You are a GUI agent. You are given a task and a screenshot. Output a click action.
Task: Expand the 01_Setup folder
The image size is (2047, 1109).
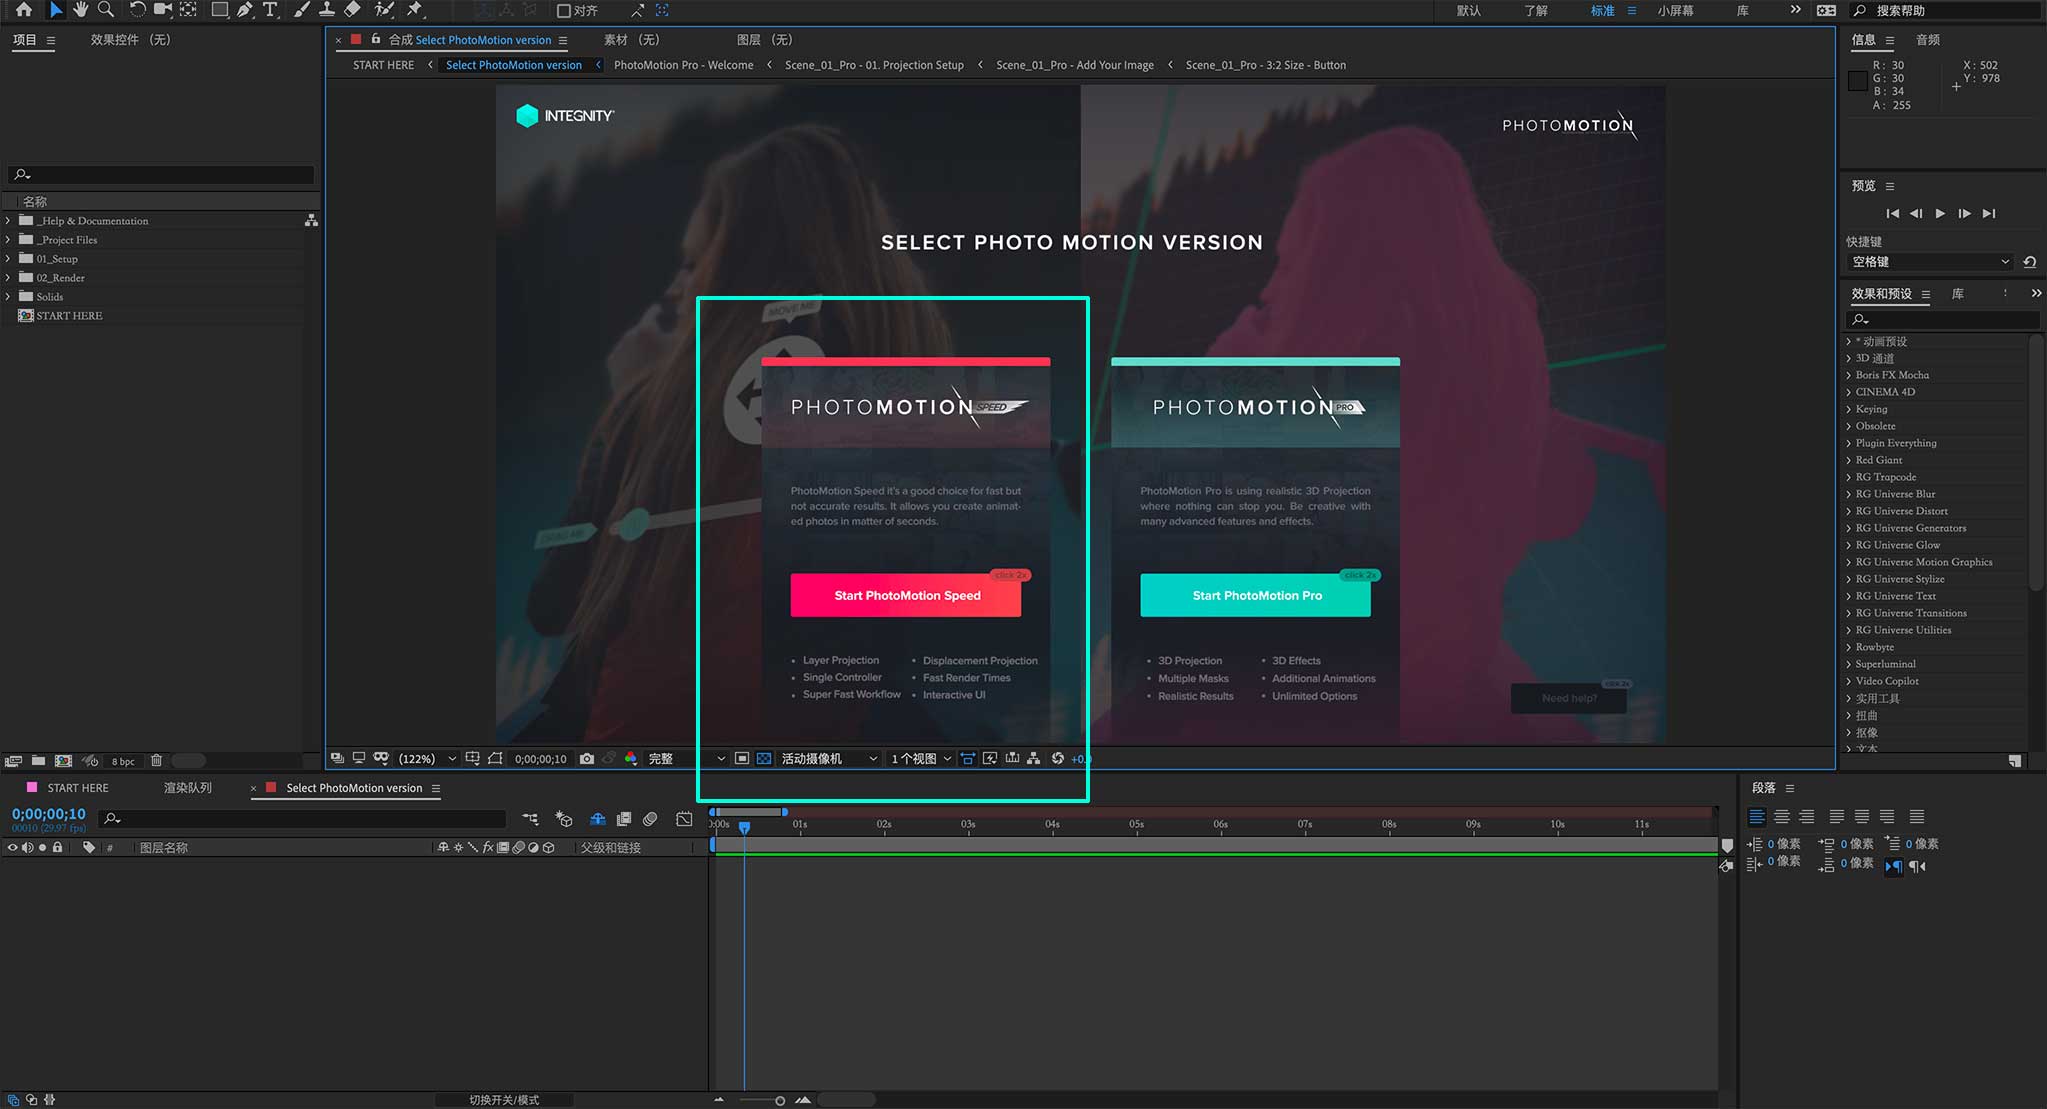[x=8, y=259]
